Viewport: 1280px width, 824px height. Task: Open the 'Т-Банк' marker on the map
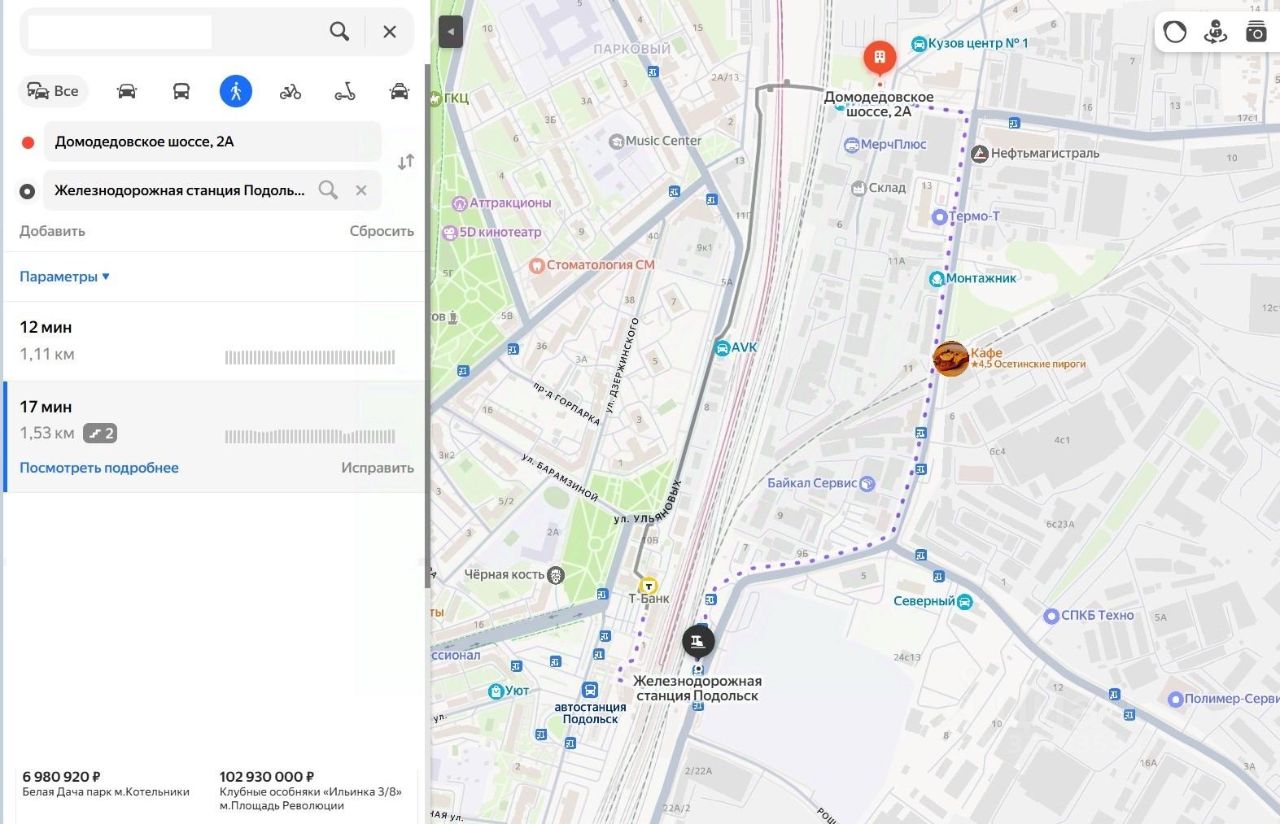pos(649,585)
